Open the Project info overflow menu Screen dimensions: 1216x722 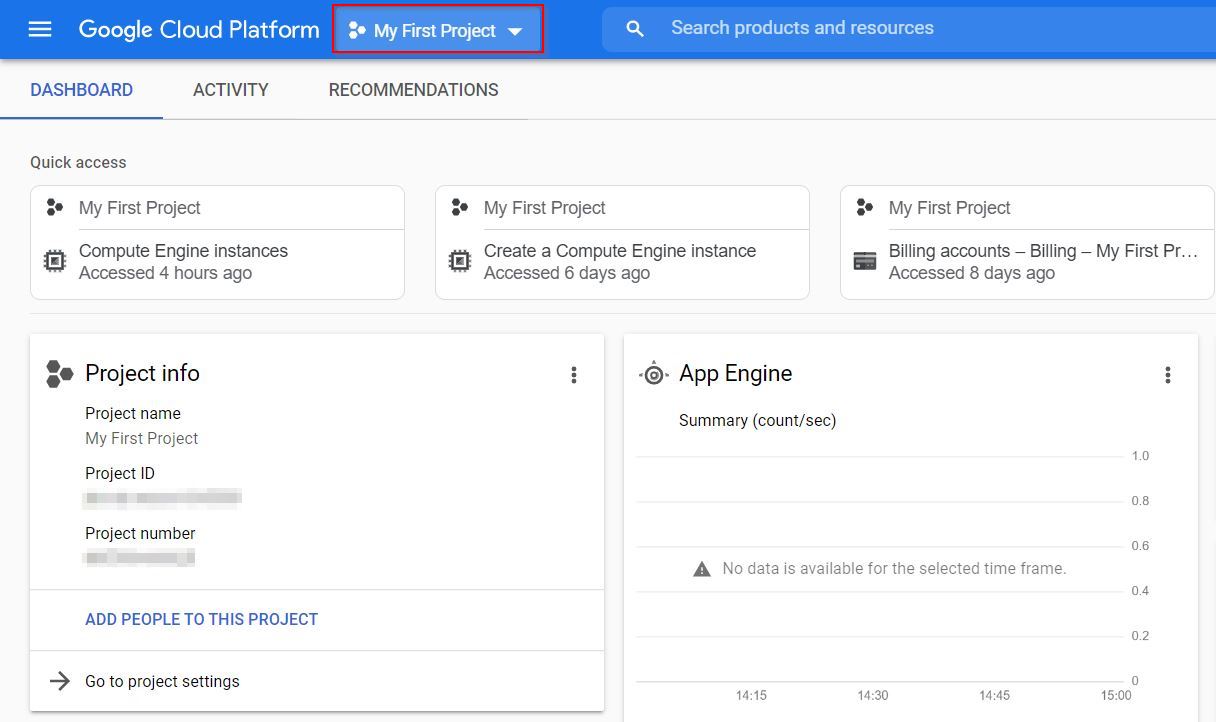click(x=574, y=374)
